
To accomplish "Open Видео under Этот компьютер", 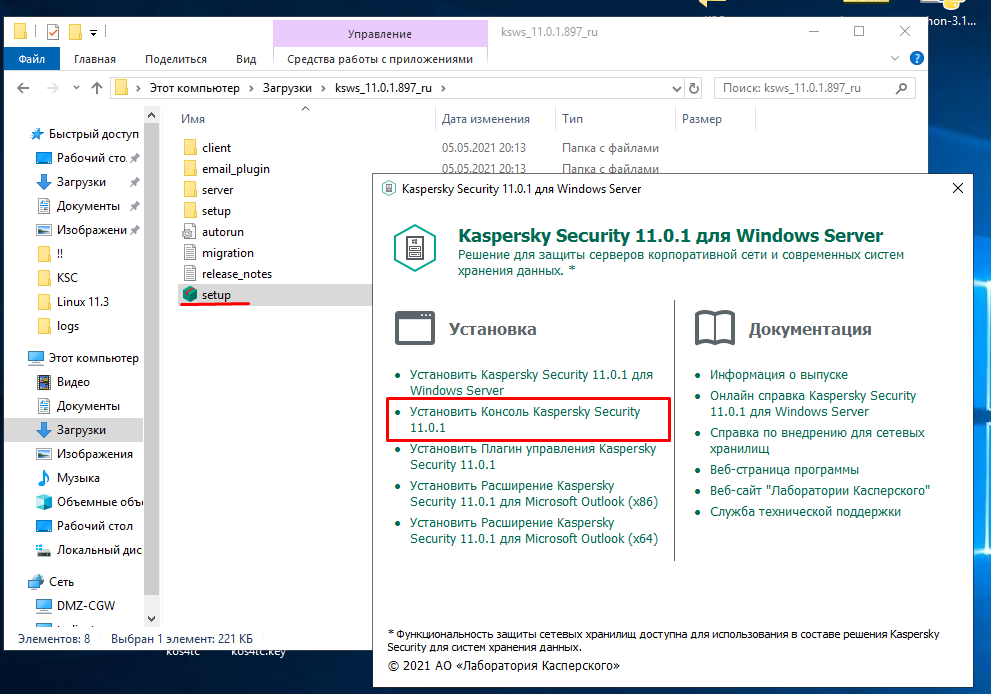I will point(73,382).
